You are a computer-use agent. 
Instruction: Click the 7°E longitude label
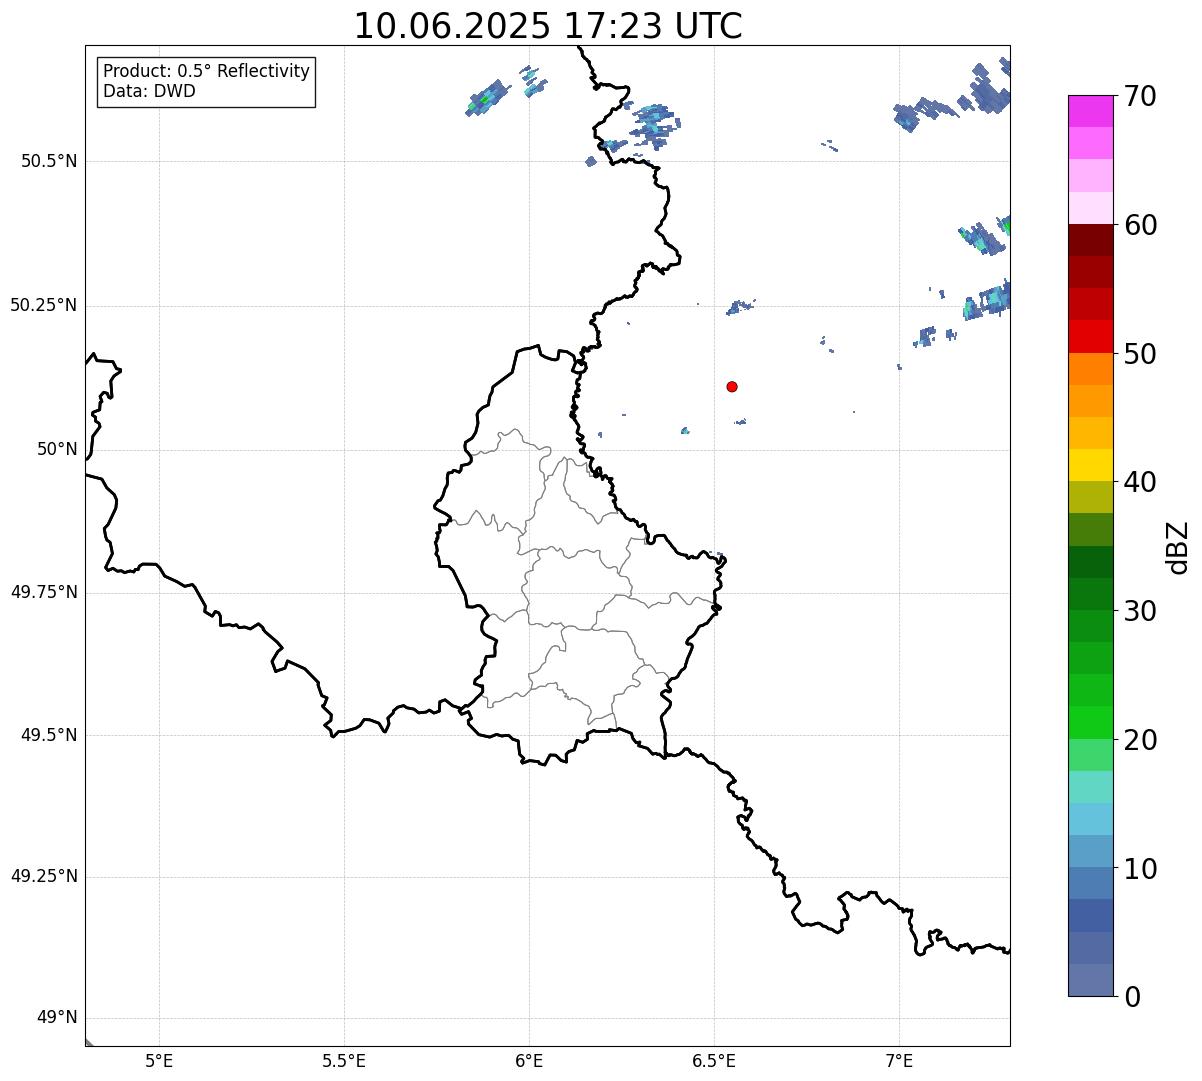tap(899, 1061)
